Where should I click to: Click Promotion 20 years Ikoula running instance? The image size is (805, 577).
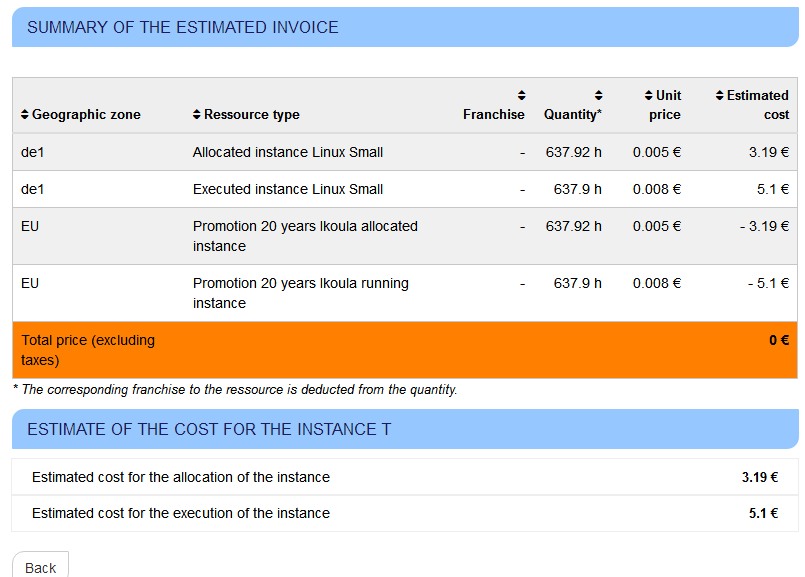(300, 293)
